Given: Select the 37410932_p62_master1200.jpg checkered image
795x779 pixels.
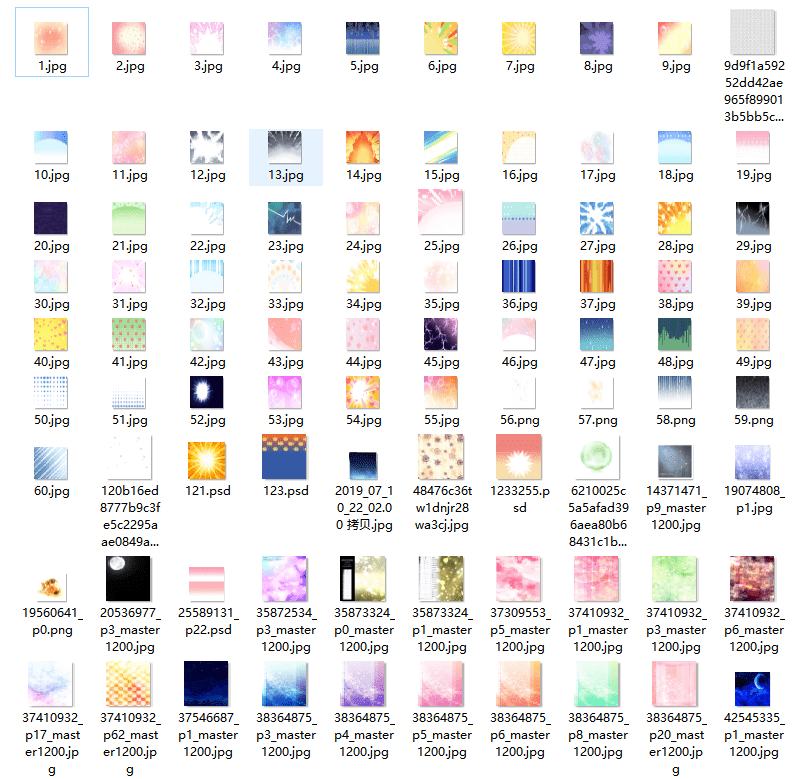Looking at the screenshot, I should (129, 686).
